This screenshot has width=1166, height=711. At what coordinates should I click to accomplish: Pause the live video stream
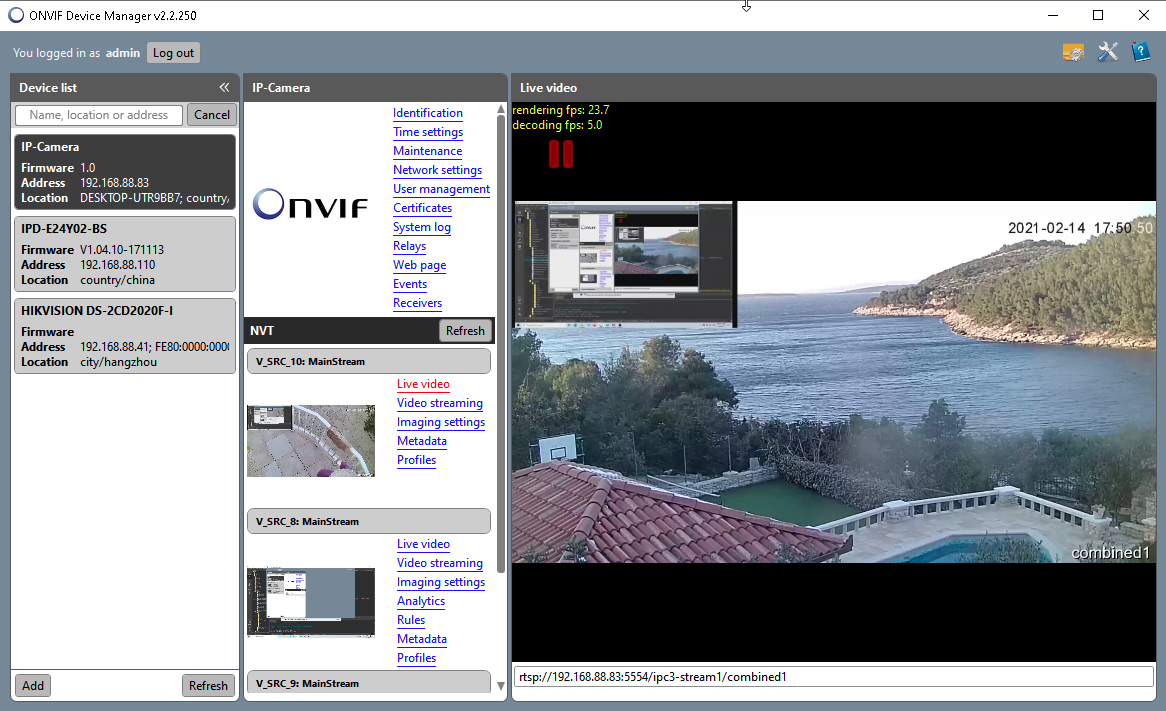561,153
